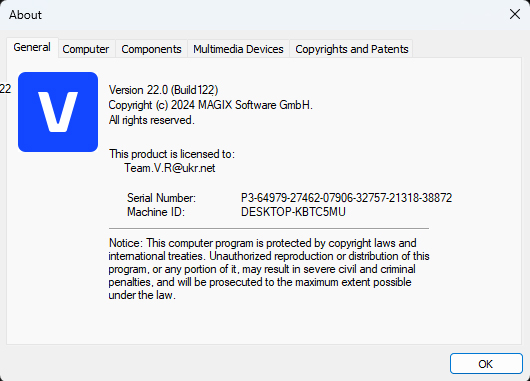530x381 pixels.
Task: Select the General tab
Action: coord(32,47)
